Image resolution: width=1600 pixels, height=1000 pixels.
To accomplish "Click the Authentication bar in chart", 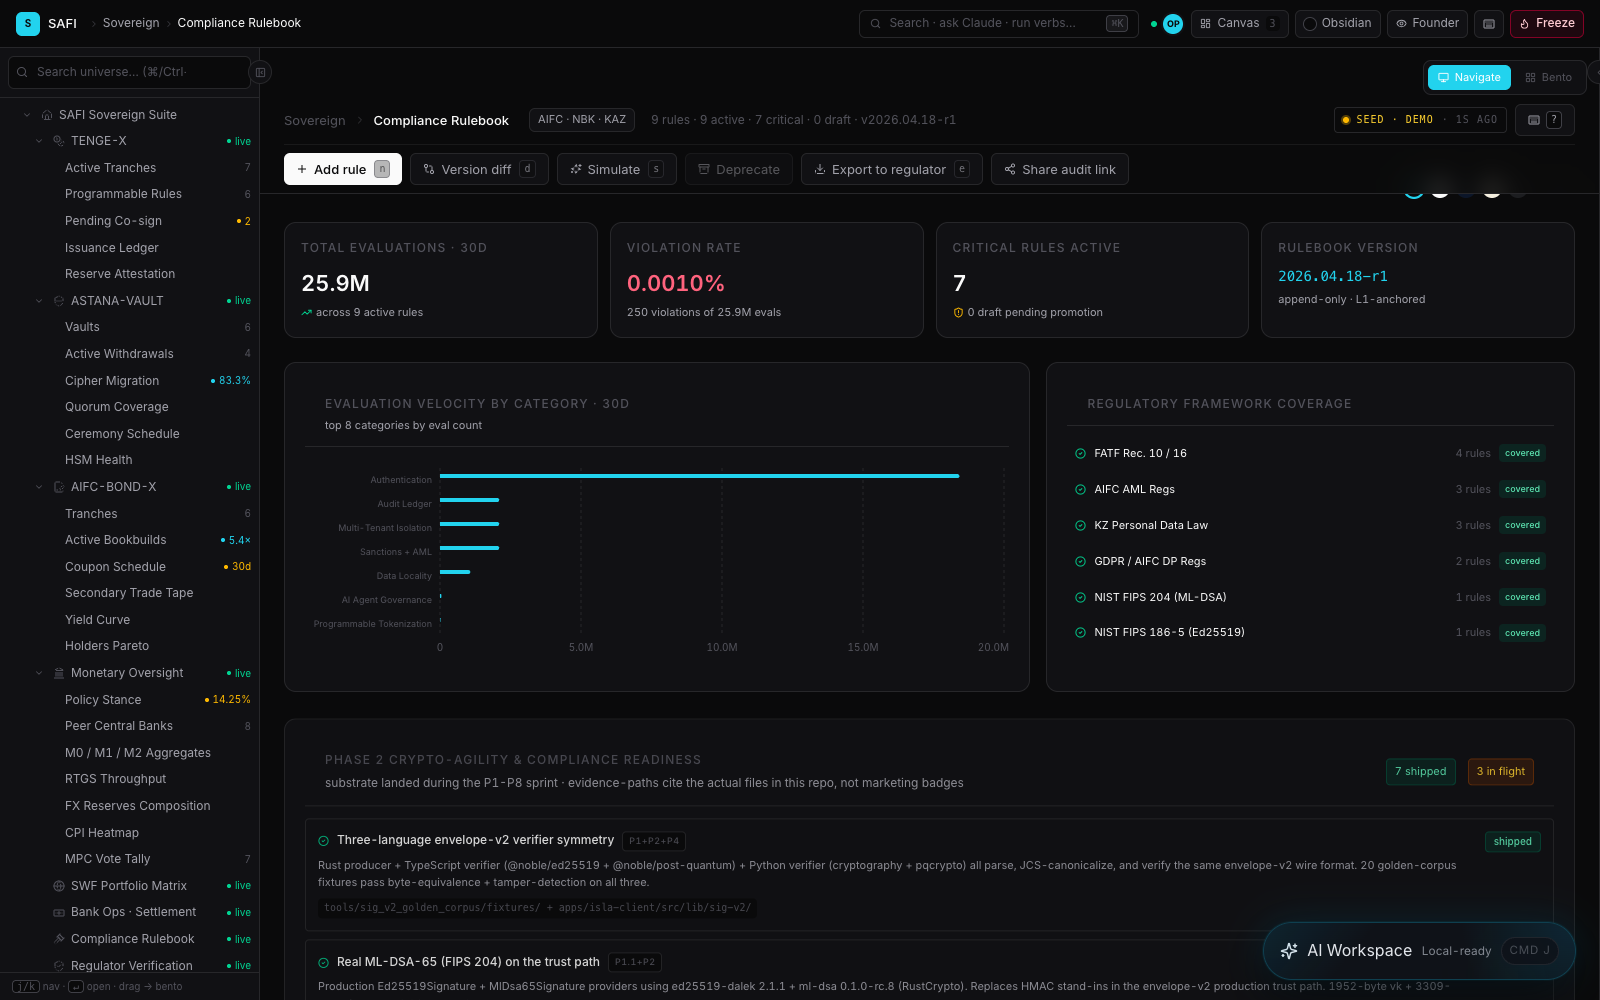I will [x=699, y=476].
